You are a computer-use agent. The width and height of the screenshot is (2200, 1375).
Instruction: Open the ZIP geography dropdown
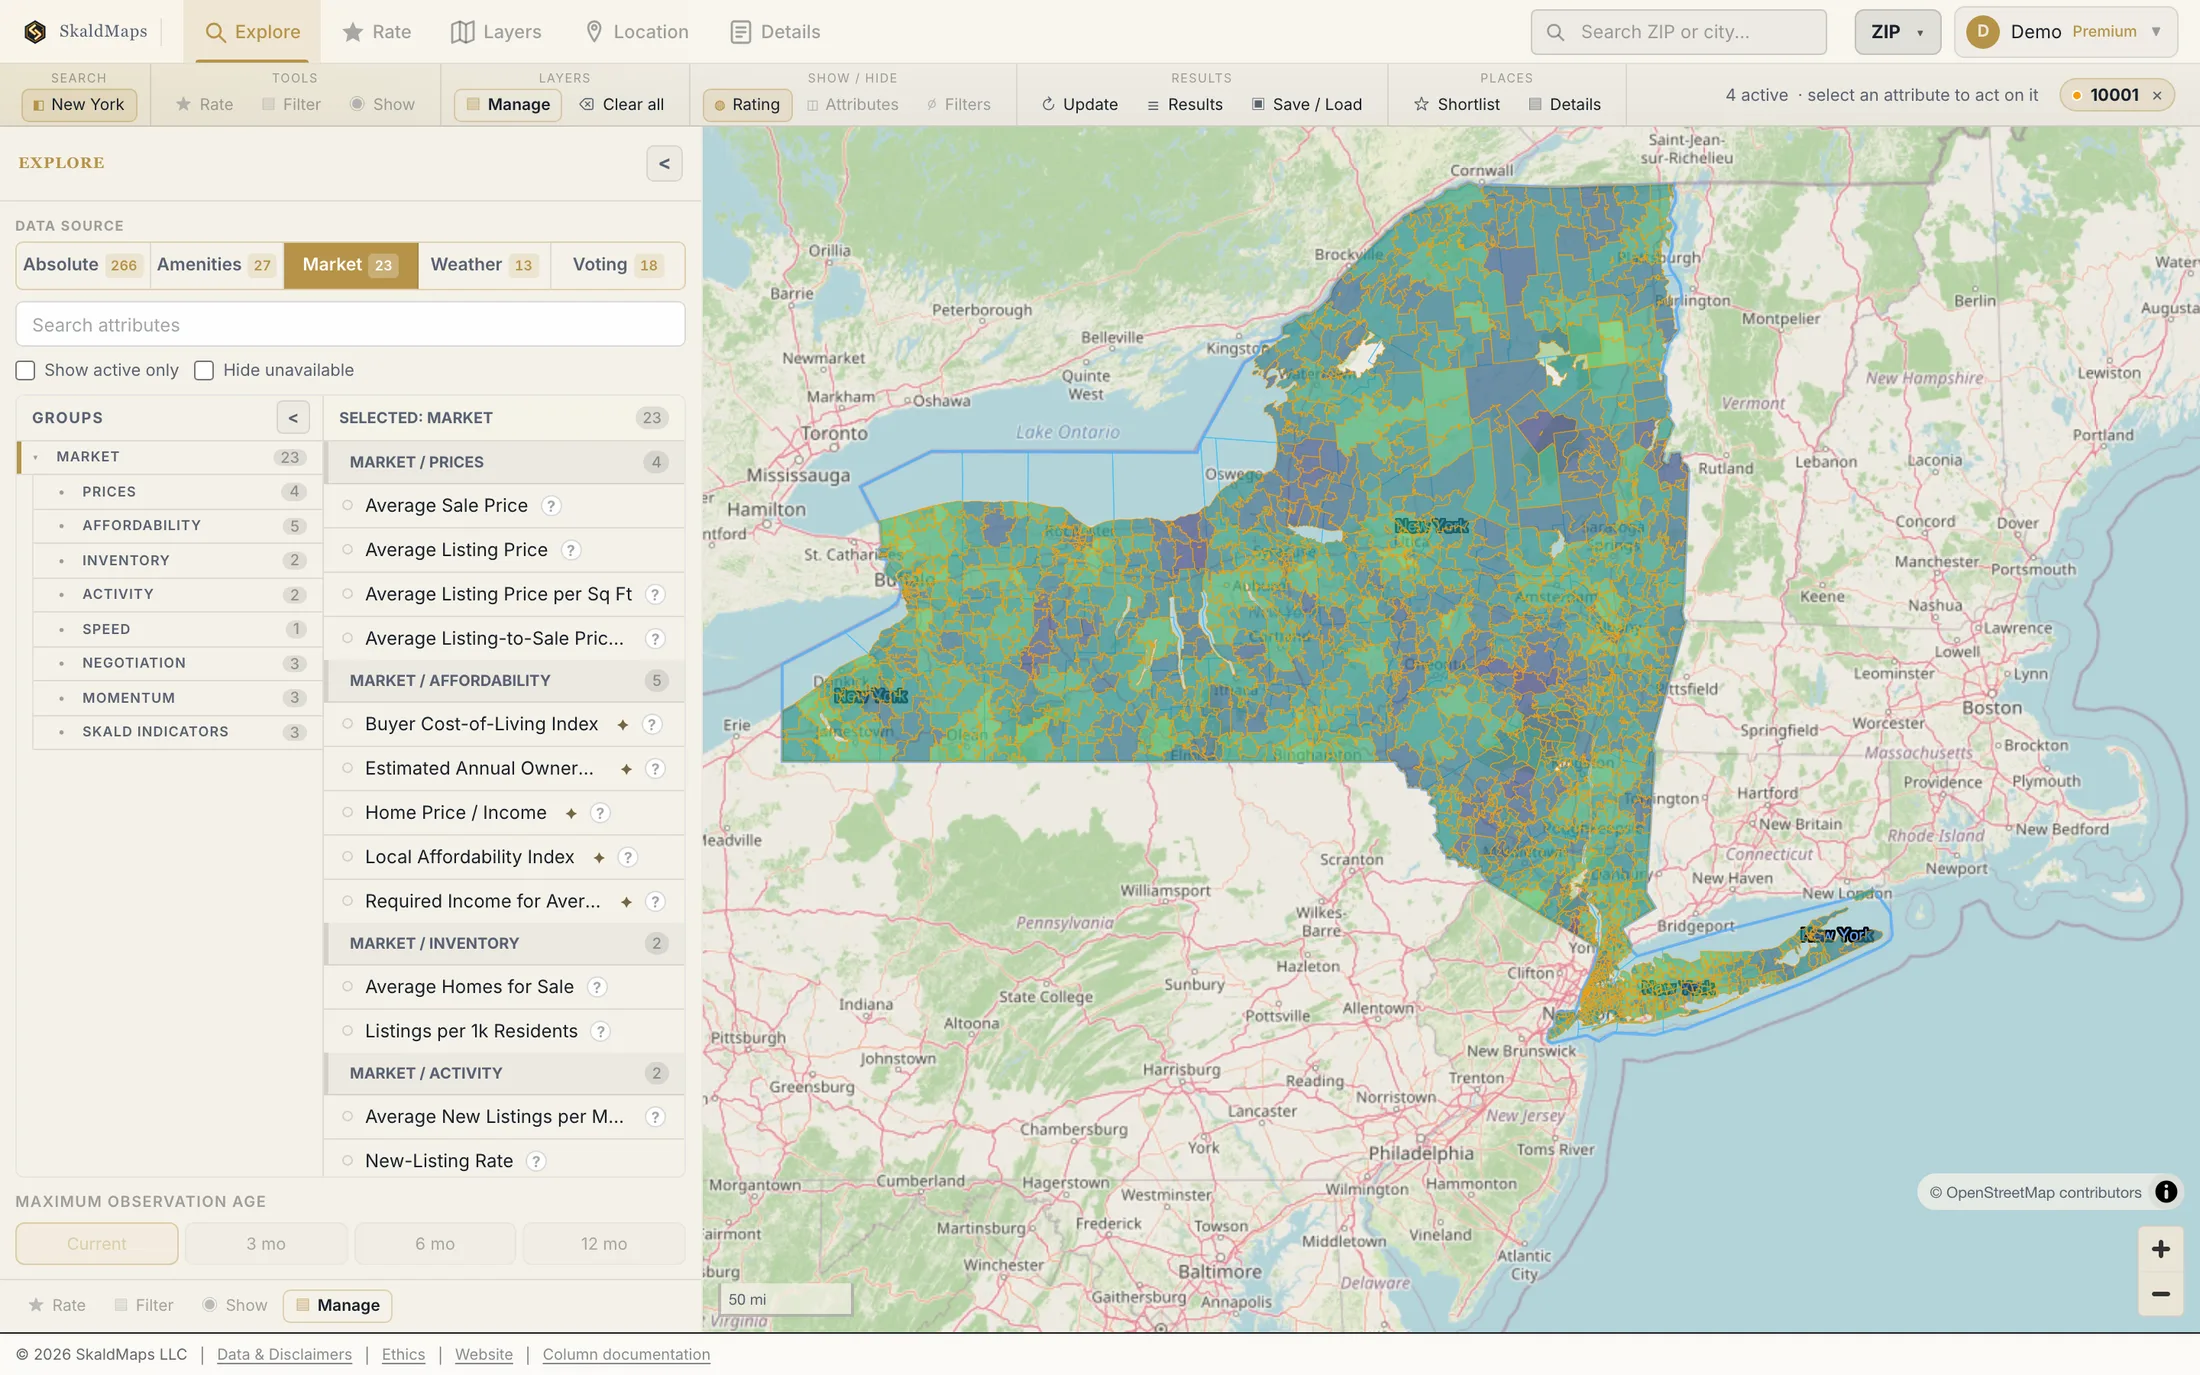point(1897,32)
